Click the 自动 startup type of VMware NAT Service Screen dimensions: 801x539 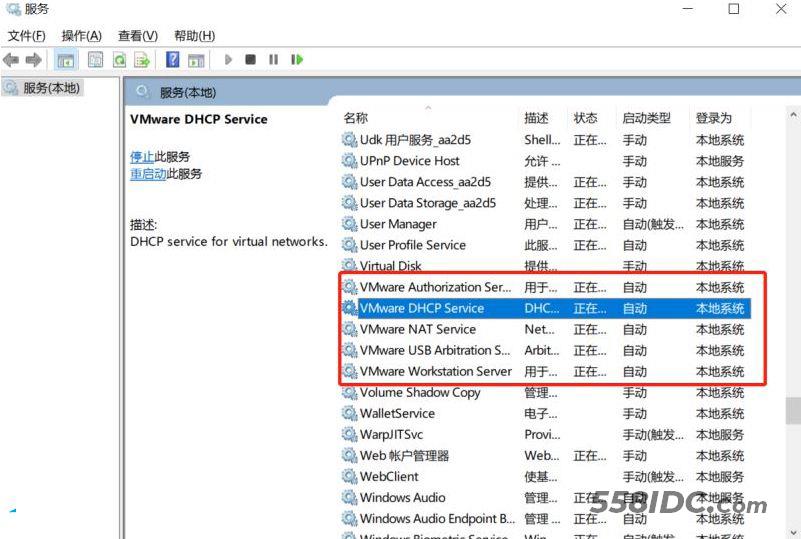click(634, 330)
